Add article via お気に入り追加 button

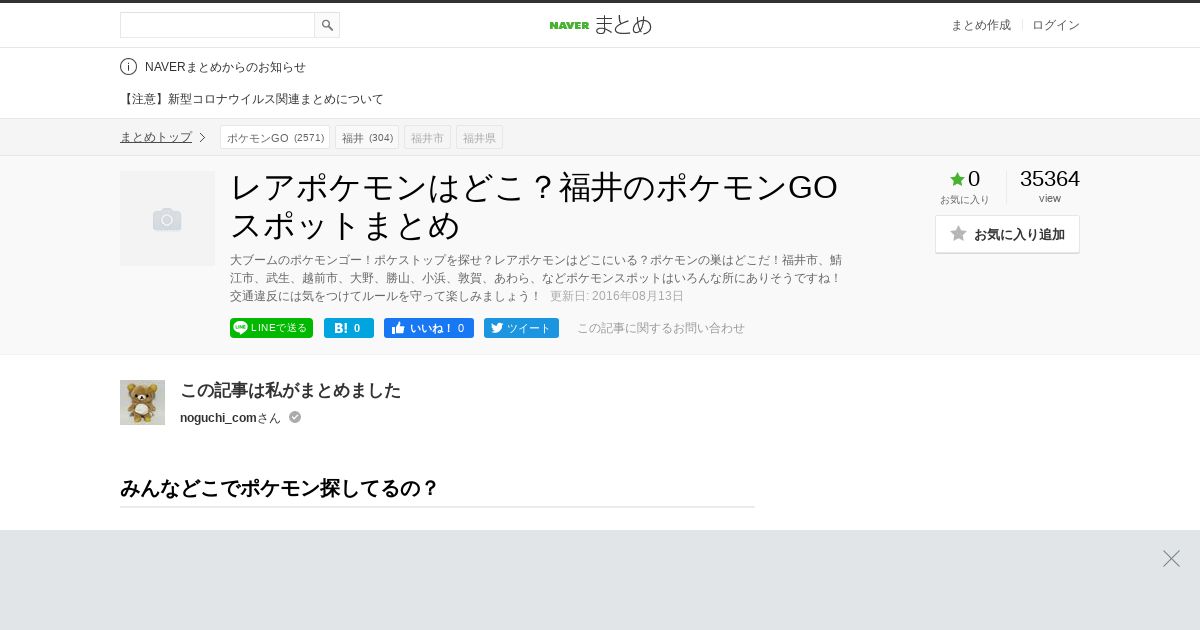click(1007, 234)
